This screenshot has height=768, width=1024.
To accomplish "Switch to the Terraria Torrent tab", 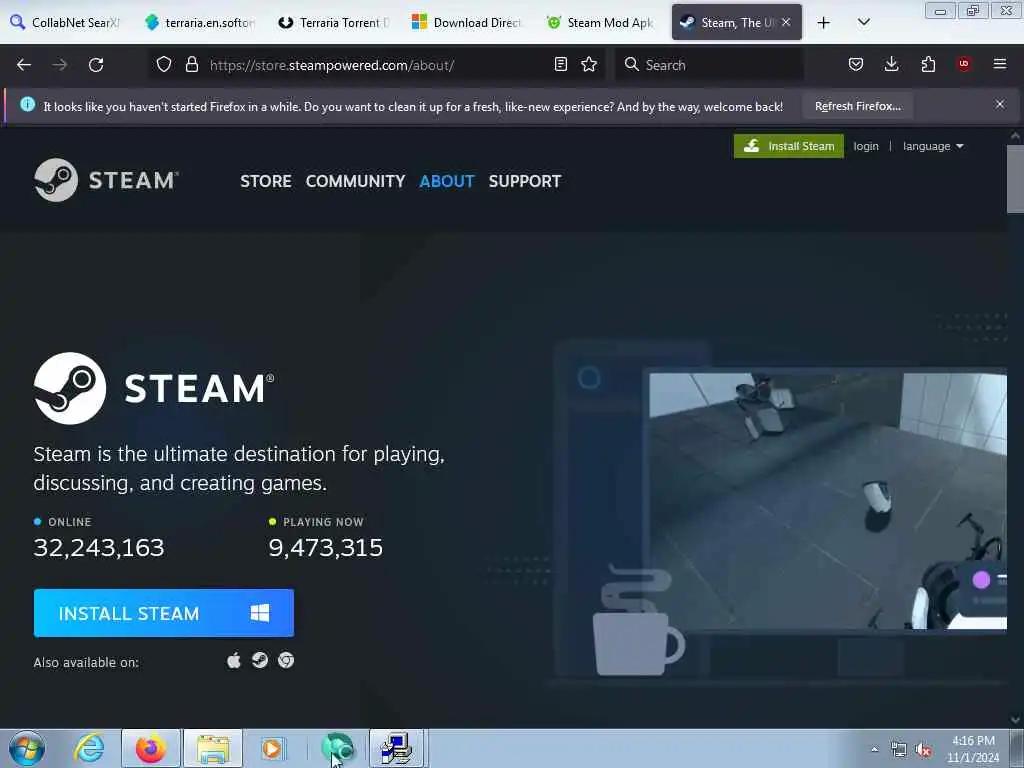I will coord(334,23).
